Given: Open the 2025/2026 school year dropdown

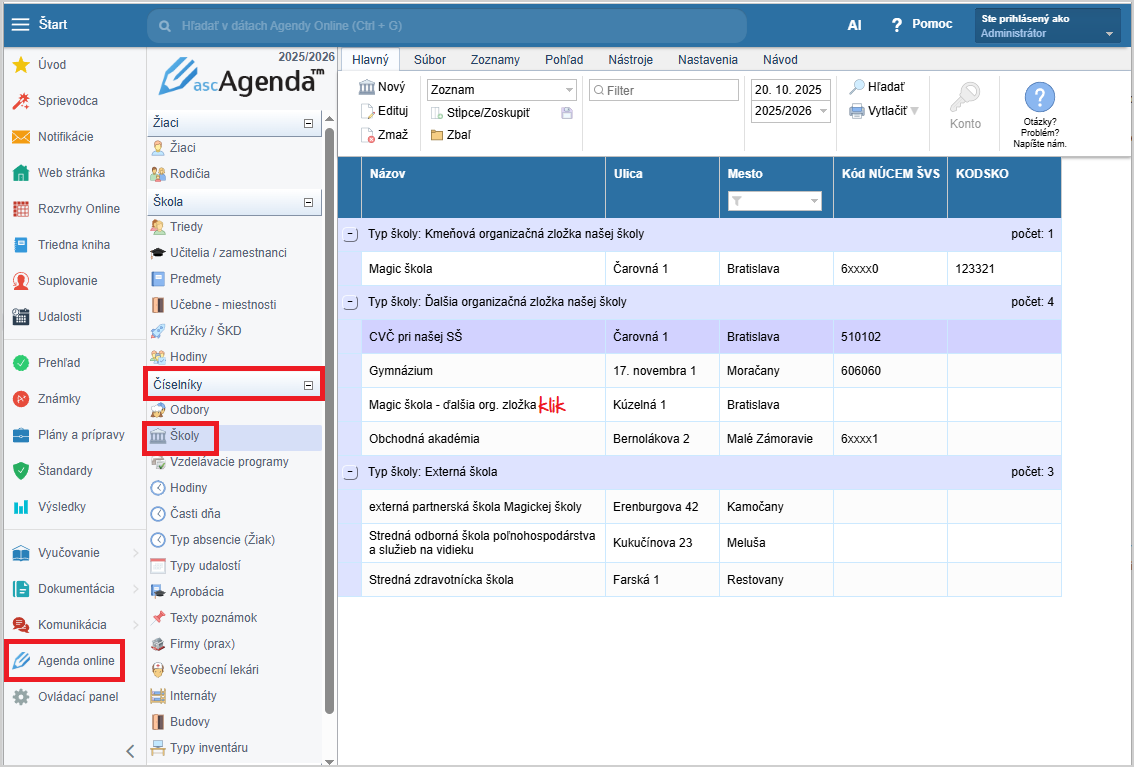Looking at the screenshot, I should coord(822,112).
